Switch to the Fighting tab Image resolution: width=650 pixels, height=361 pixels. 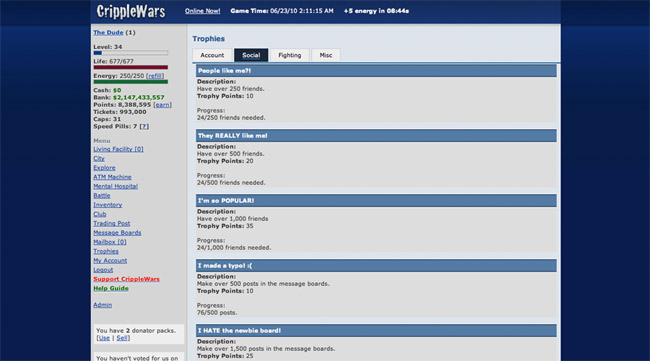pos(290,55)
